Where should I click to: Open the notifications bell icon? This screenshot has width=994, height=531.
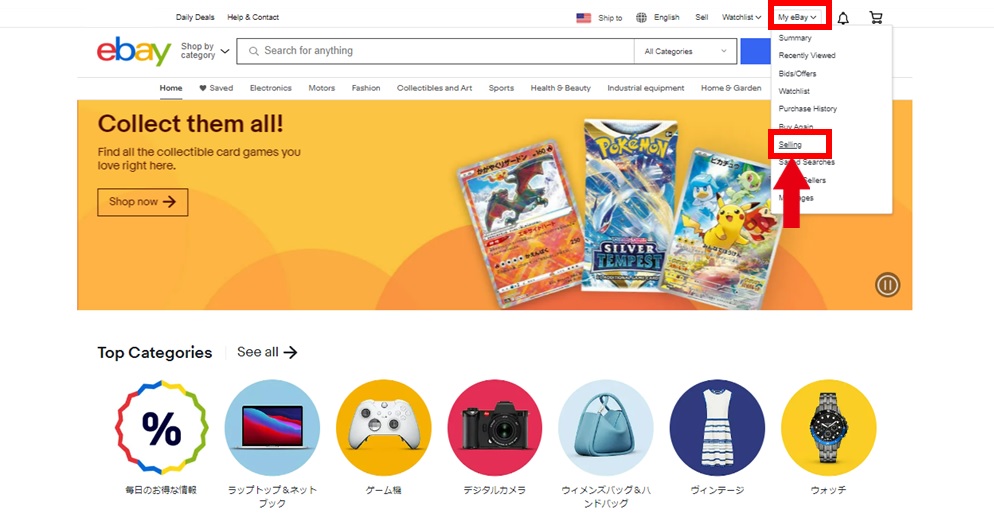(x=843, y=18)
